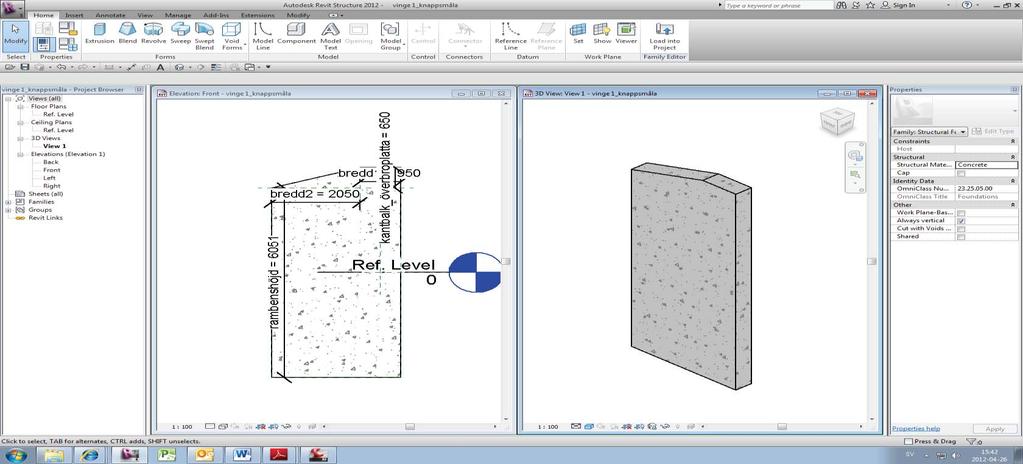Open the steering wheel navigation tool
The width and height of the screenshot is (1023, 464).
click(x=855, y=155)
